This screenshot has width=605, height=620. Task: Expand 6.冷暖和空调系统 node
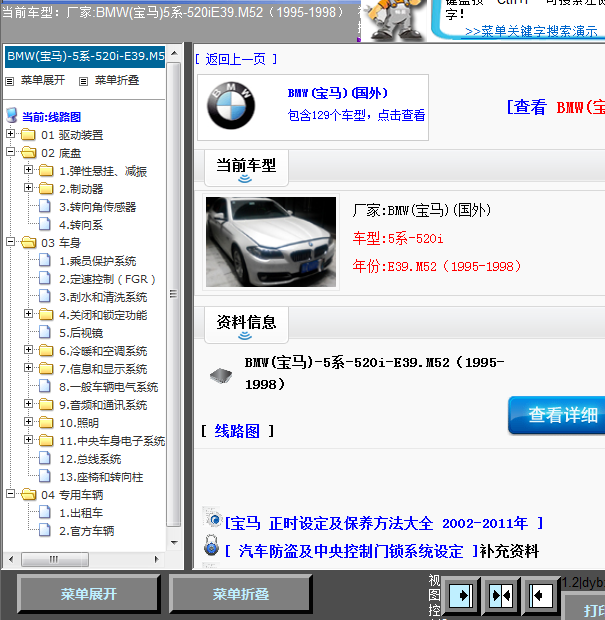coord(28,350)
